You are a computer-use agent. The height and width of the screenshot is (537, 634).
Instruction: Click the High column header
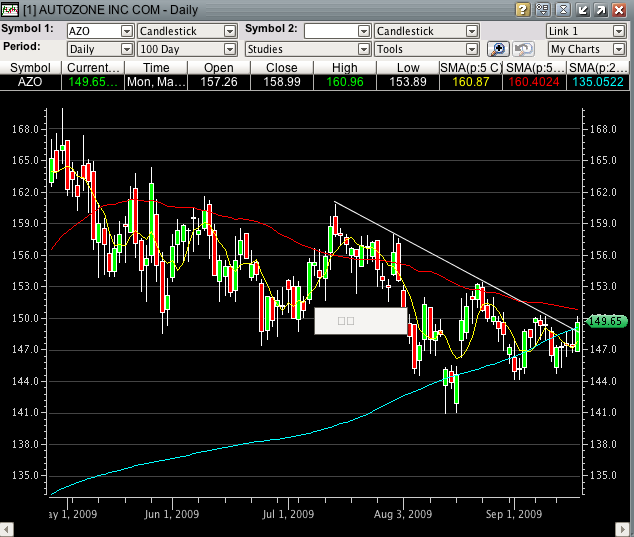[345, 67]
